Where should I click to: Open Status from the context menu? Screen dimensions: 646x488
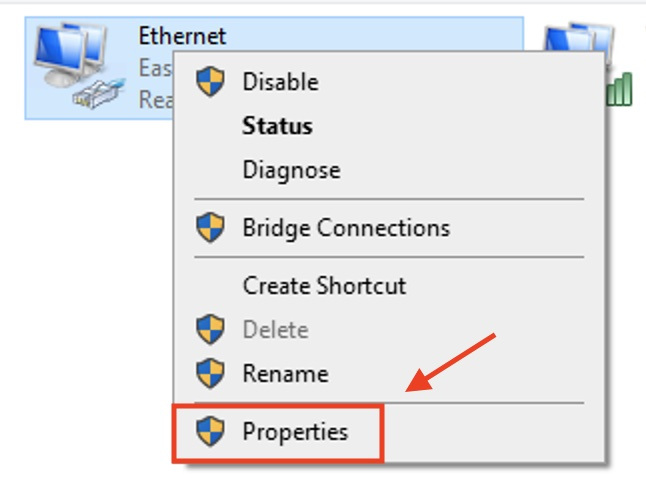(277, 126)
